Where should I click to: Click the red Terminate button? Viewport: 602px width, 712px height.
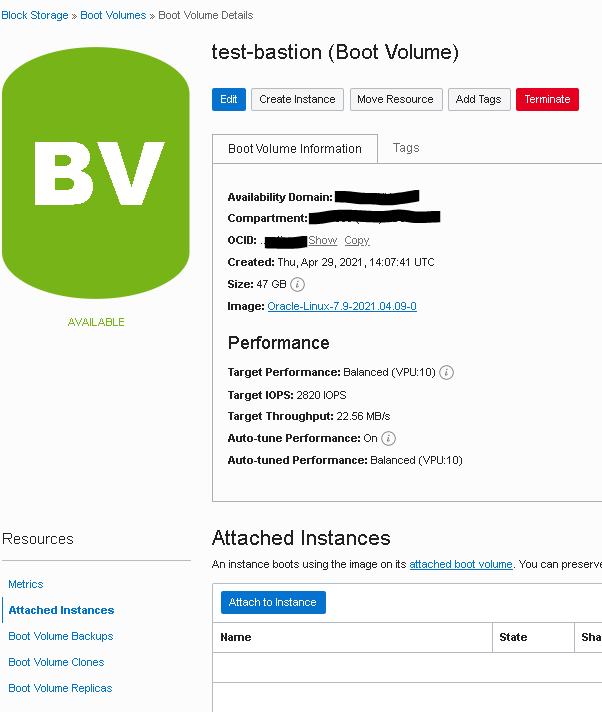(547, 99)
